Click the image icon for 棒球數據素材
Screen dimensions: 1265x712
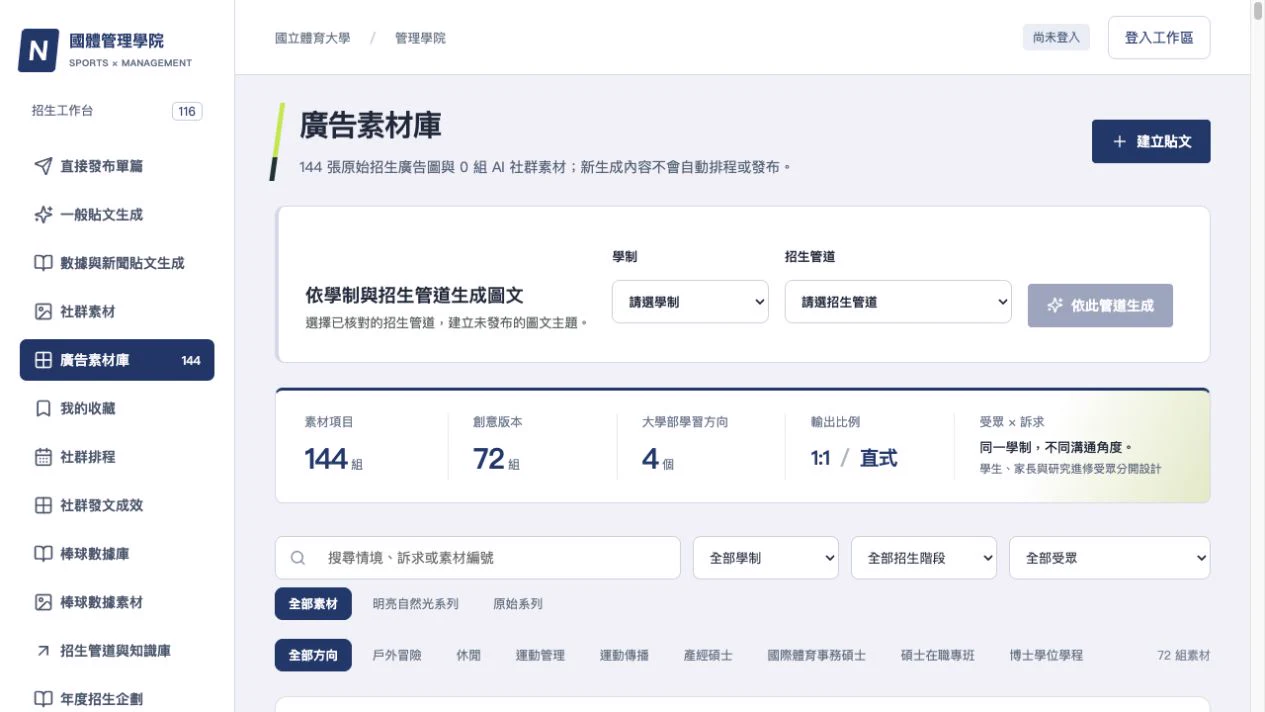point(43,603)
